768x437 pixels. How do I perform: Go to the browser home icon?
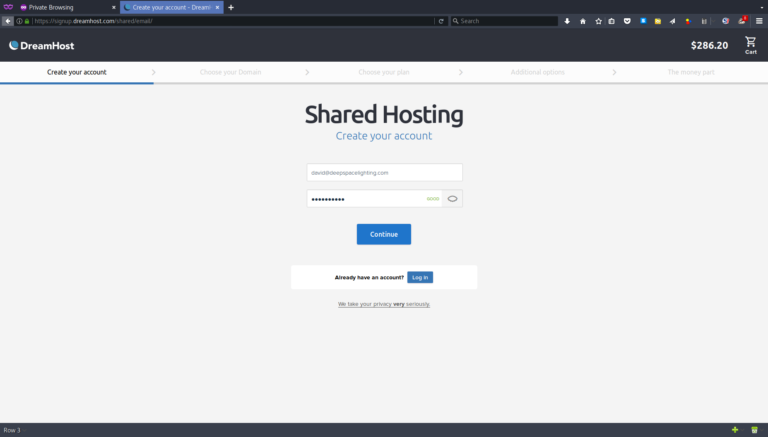tap(583, 21)
